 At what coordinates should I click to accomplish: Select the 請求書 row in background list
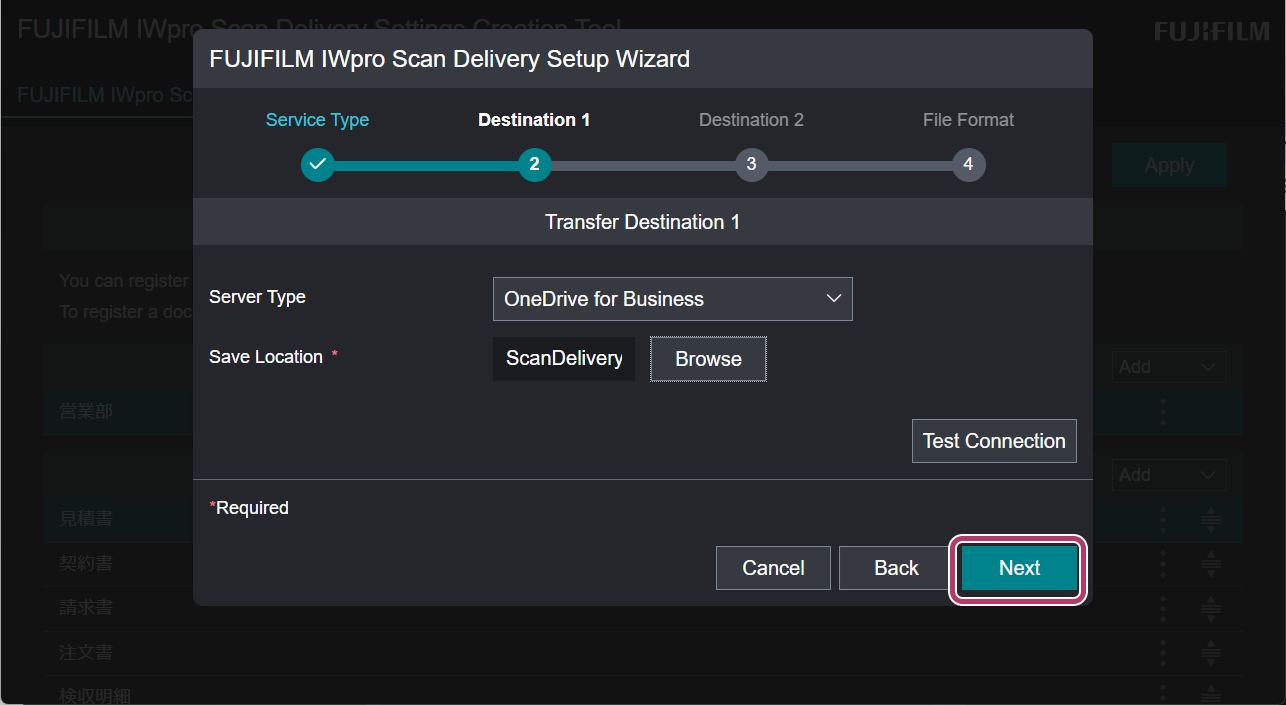(642, 608)
